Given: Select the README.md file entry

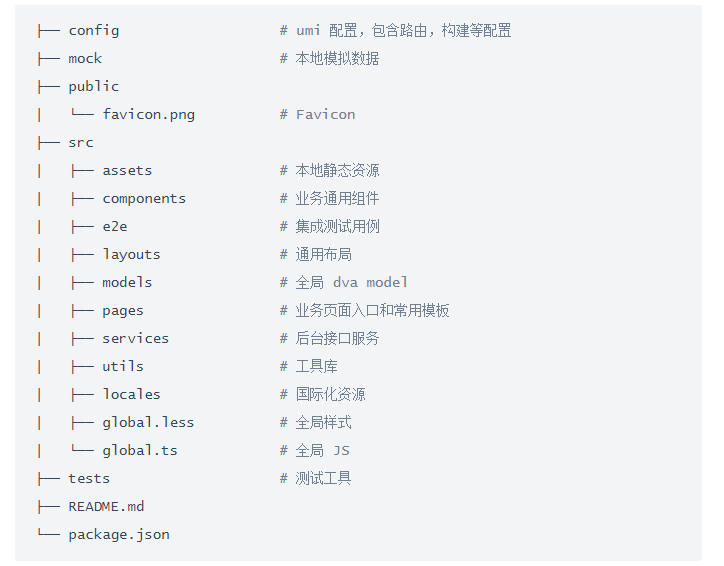Looking at the screenshot, I should click(106, 507).
